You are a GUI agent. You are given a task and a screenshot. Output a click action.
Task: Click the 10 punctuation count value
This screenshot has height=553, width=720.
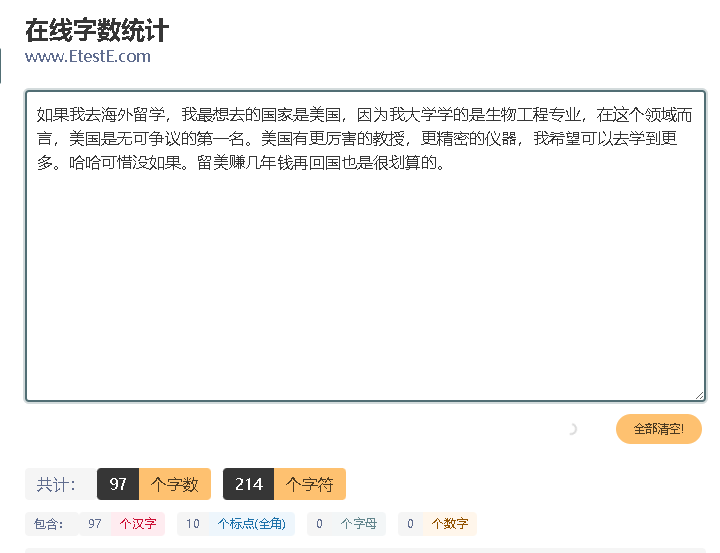click(x=193, y=524)
